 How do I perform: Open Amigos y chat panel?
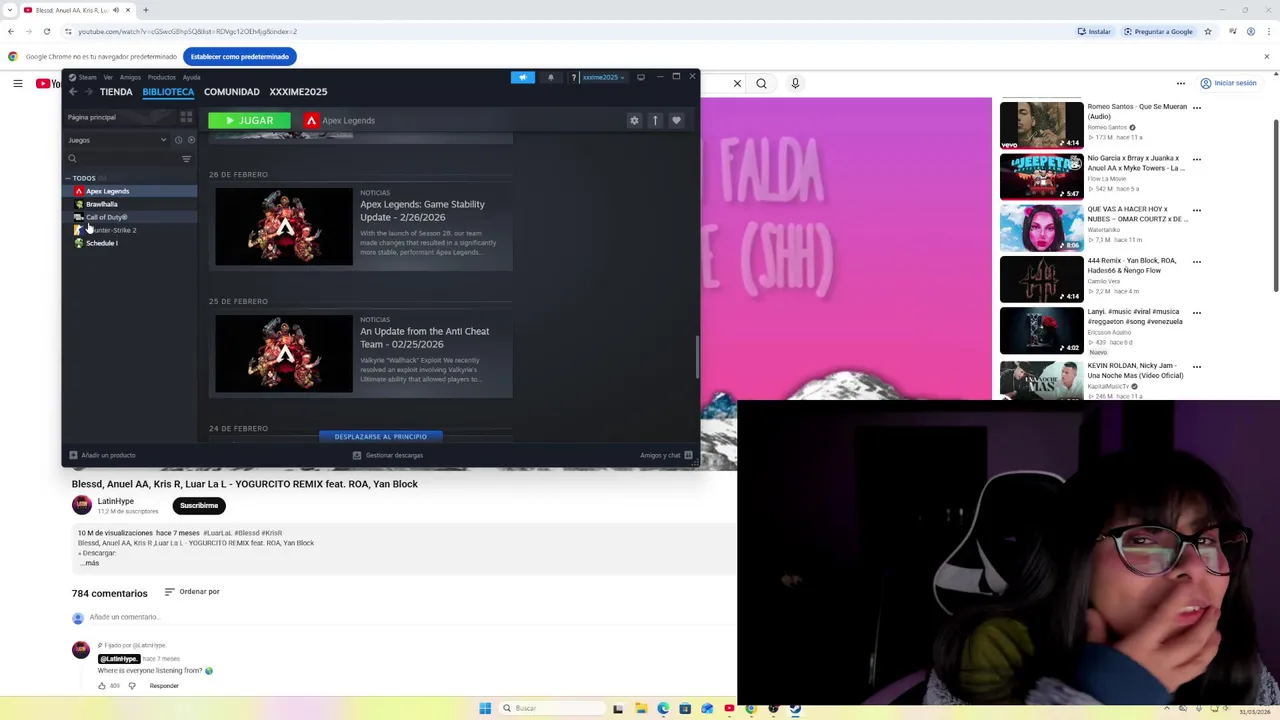[x=666, y=455]
